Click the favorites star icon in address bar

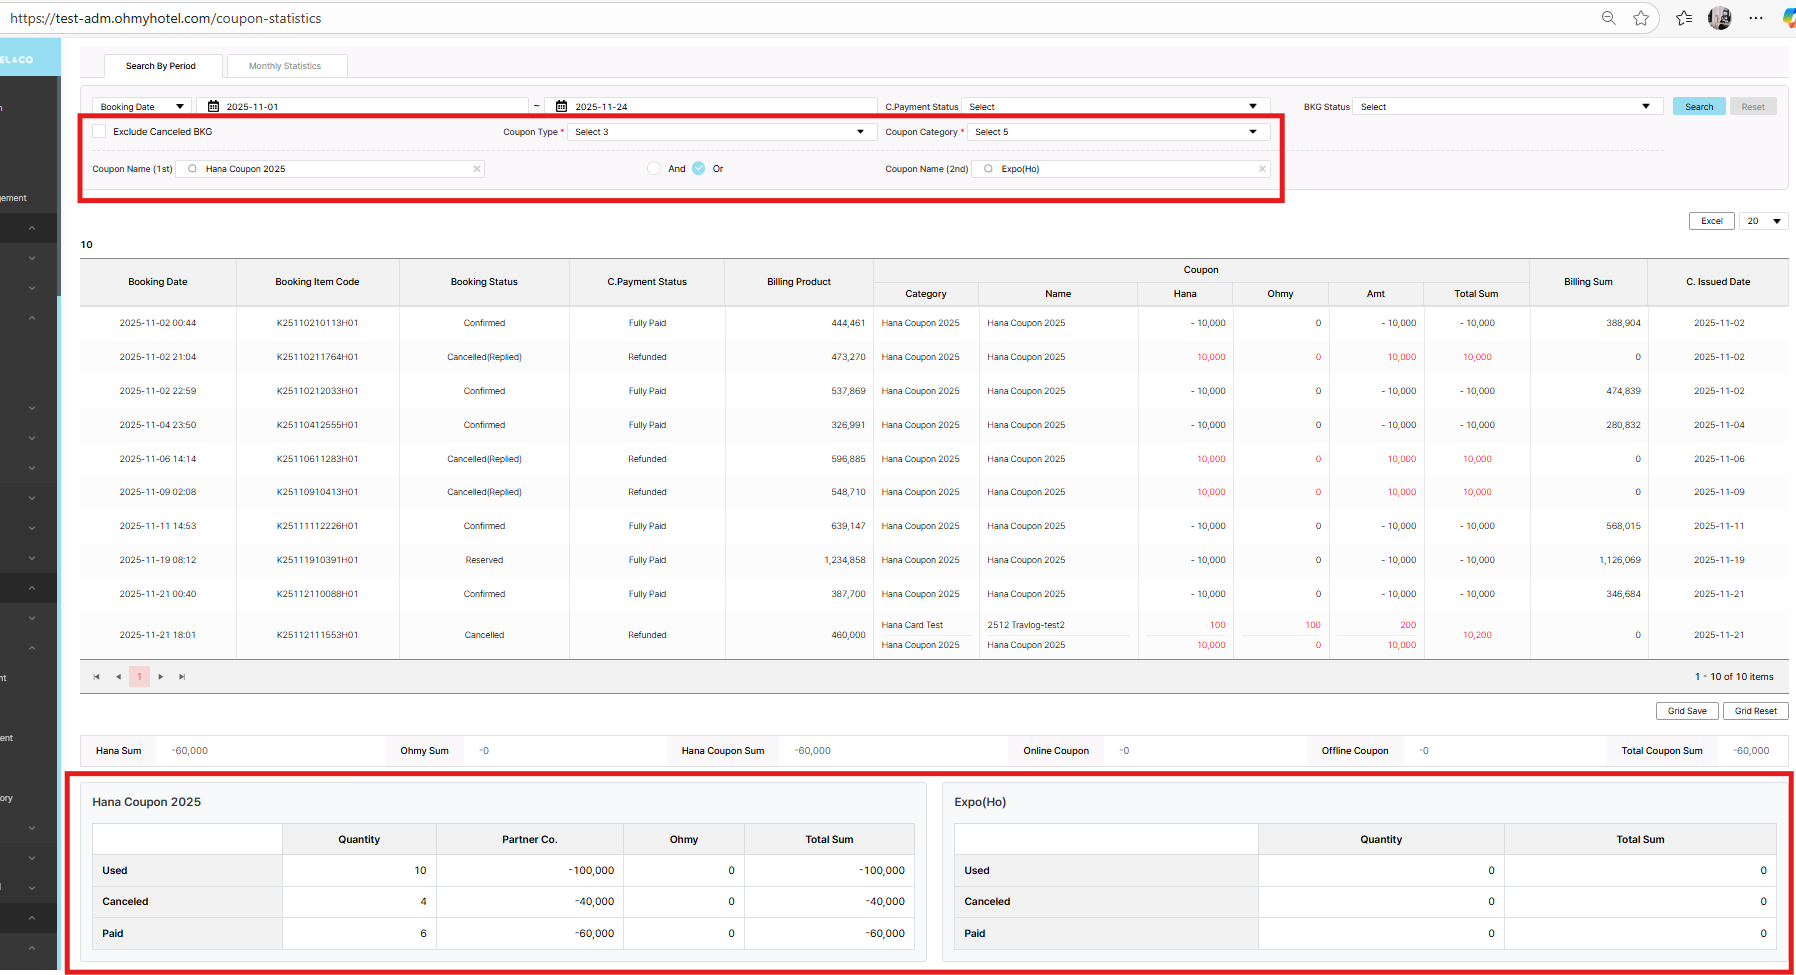pos(1641,18)
